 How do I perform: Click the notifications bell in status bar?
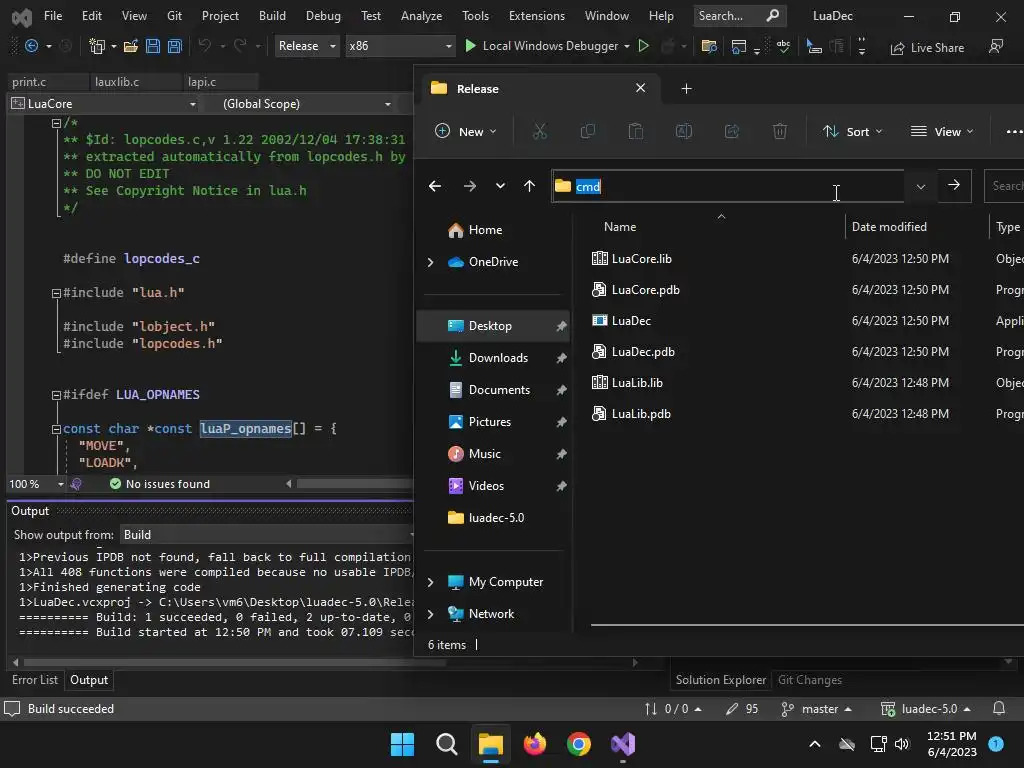(999, 709)
